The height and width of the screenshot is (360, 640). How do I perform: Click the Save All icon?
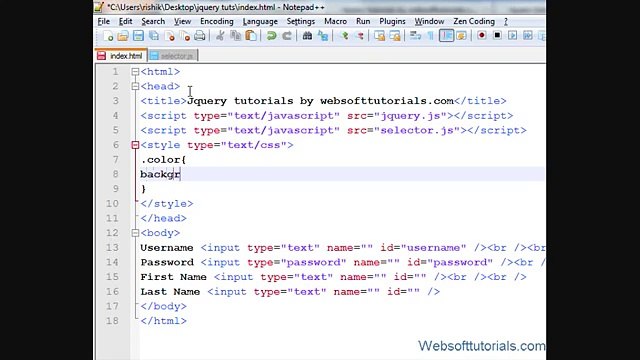coord(154,36)
